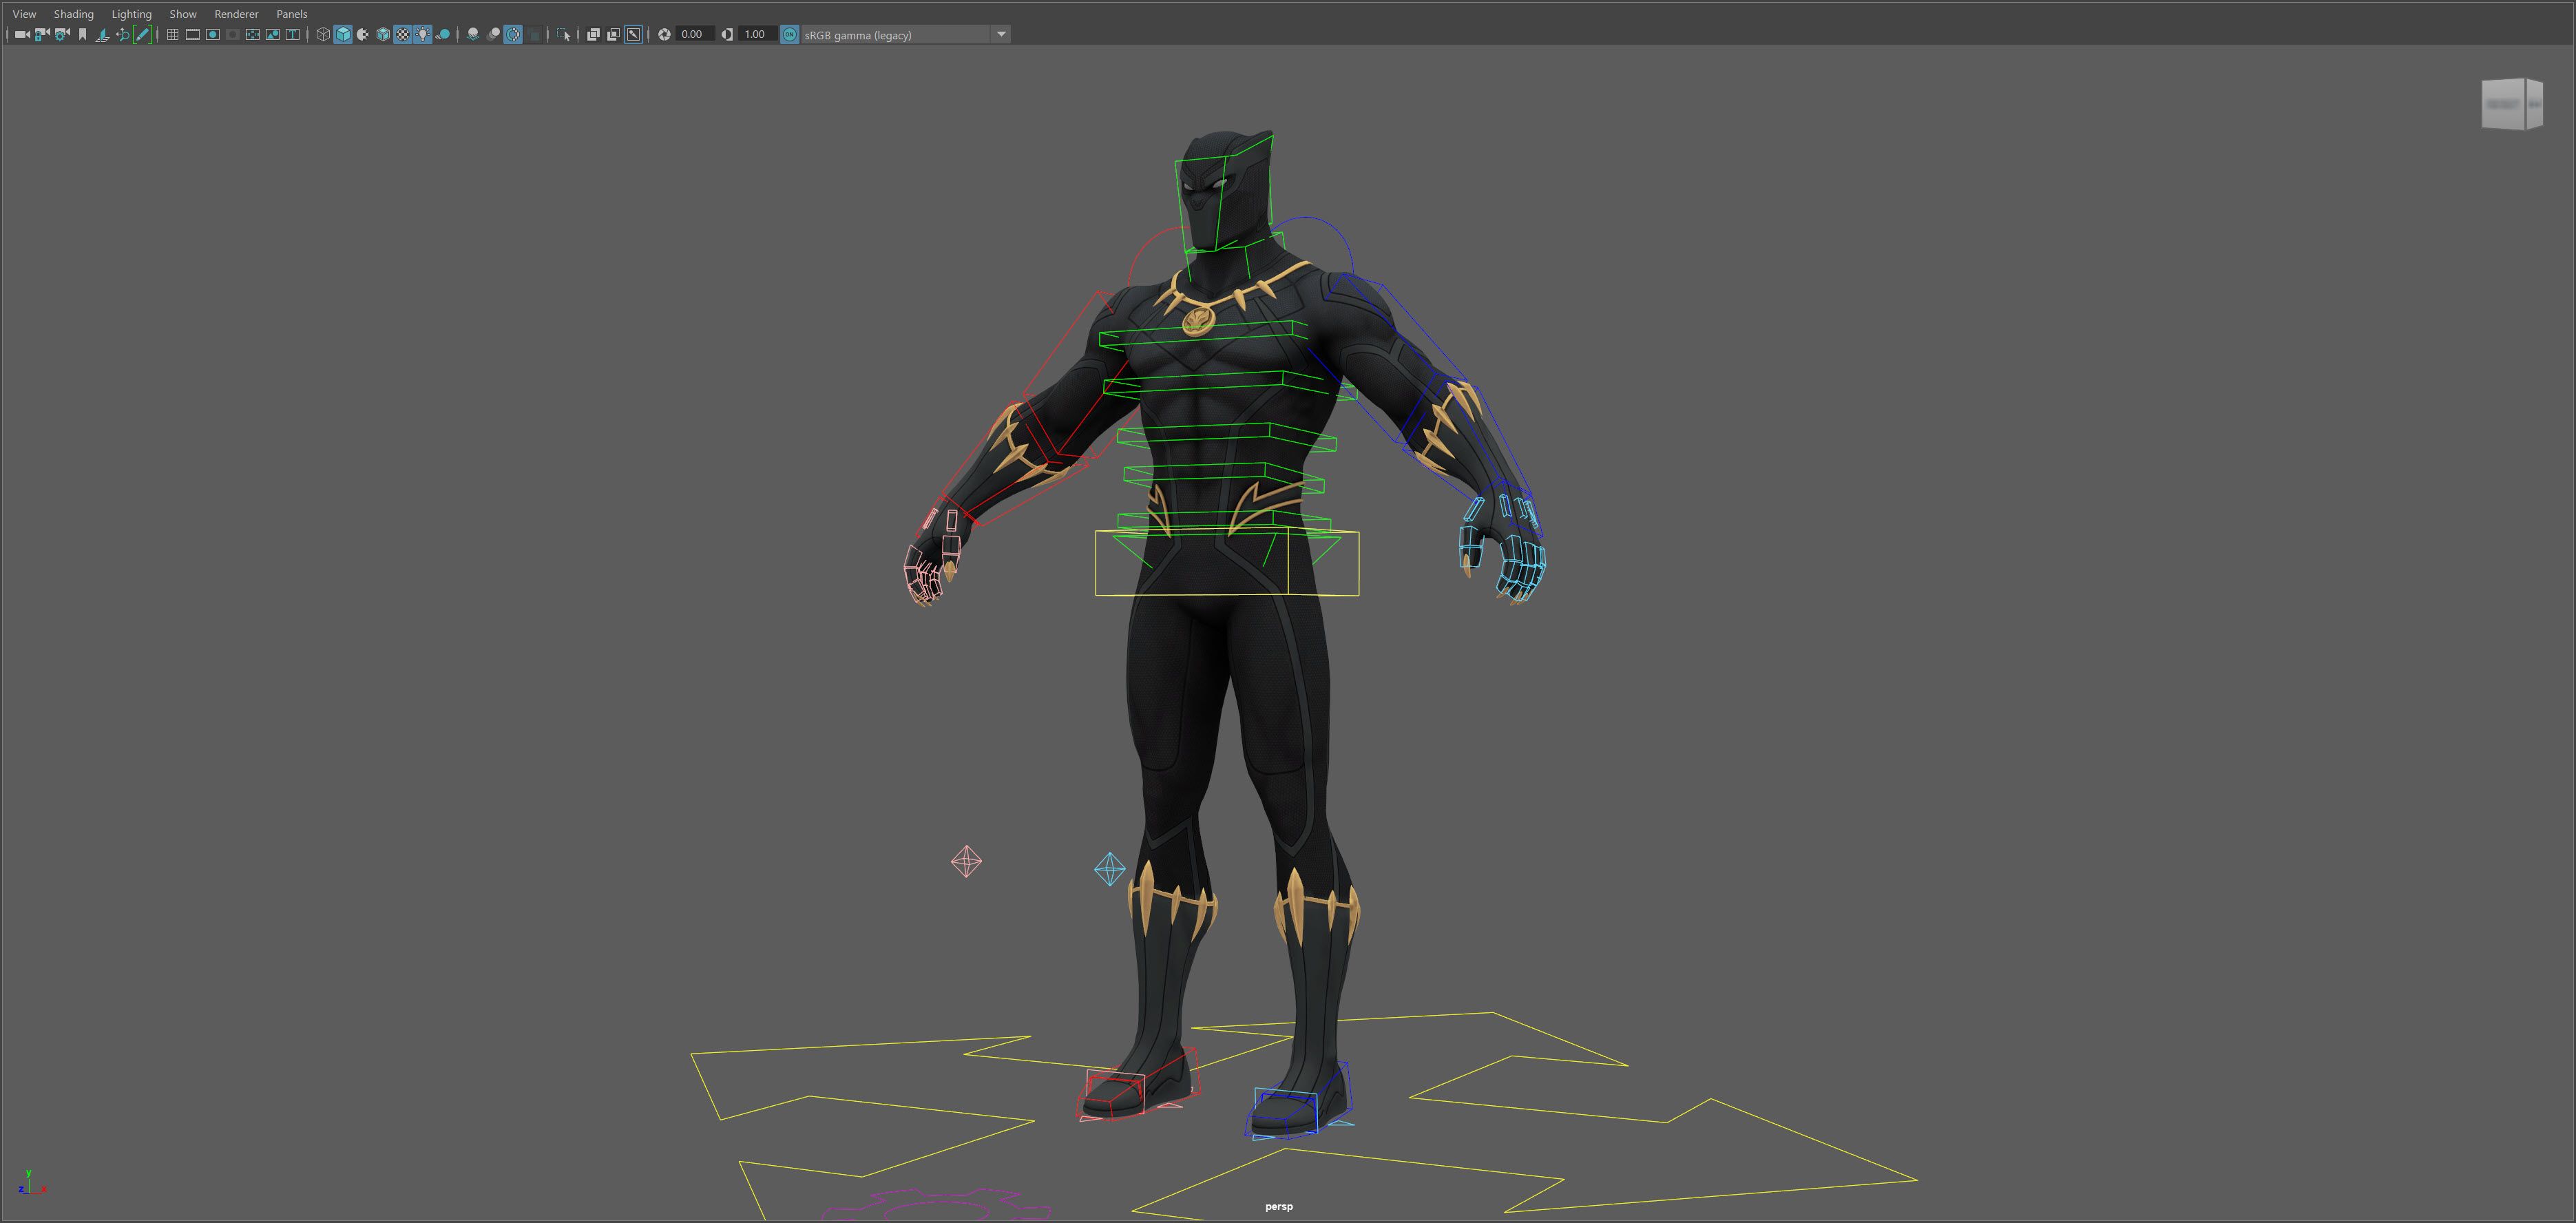Image resolution: width=2576 pixels, height=1223 pixels.
Task: Click the Safe Action icon
Action: tap(272, 34)
